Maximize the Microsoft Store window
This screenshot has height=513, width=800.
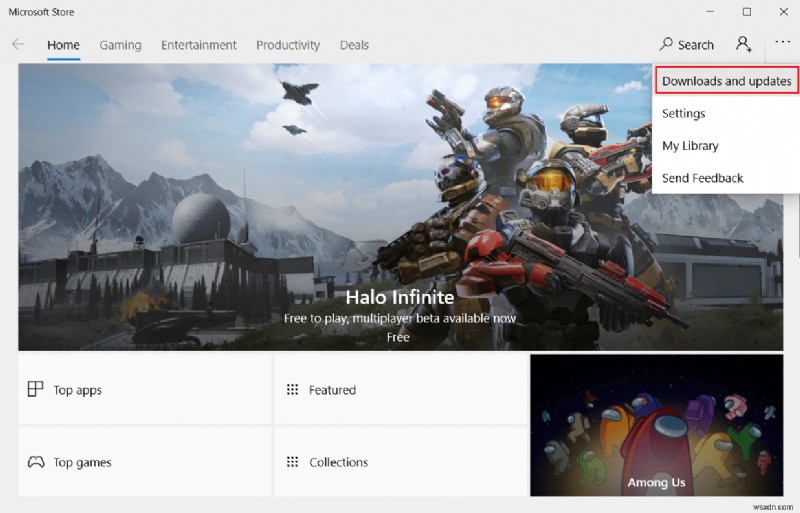[x=747, y=11]
